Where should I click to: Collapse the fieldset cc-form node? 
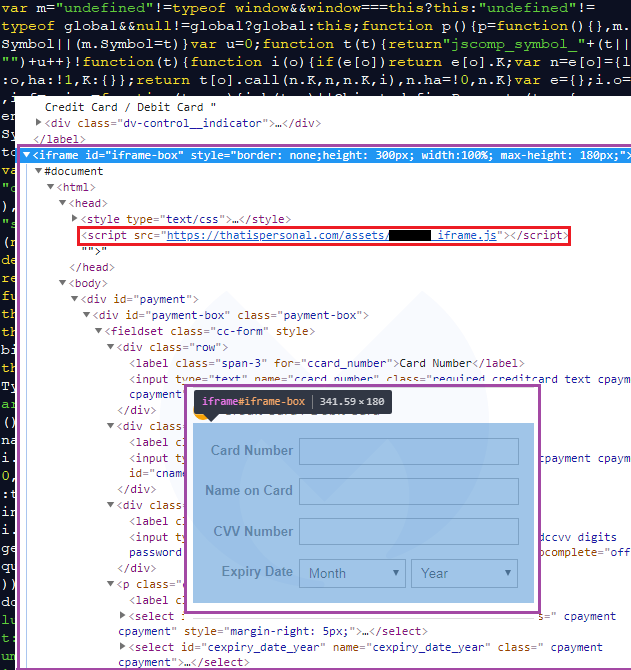[99, 331]
